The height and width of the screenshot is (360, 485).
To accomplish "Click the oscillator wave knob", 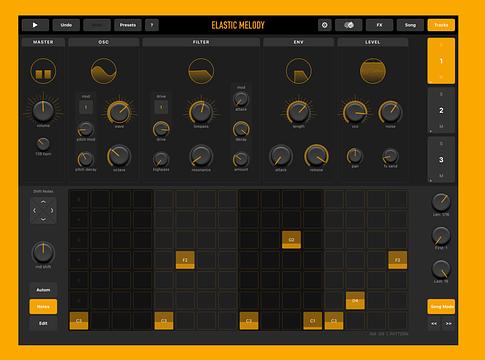I will pos(119,112).
